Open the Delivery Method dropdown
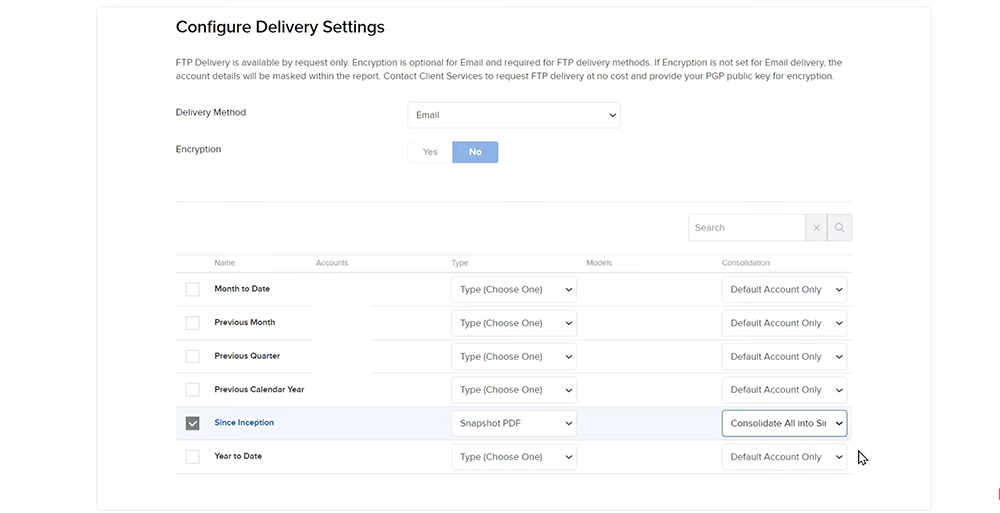 pyautogui.click(x=514, y=115)
